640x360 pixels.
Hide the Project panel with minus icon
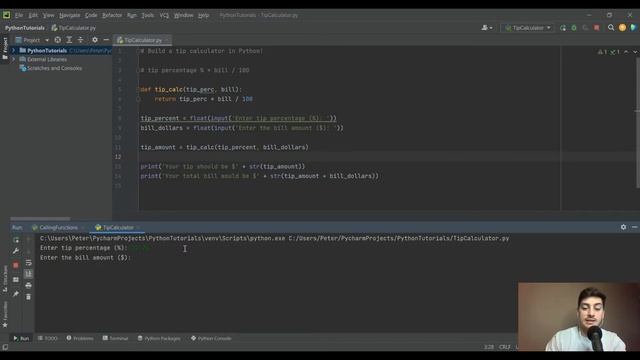(x=106, y=40)
